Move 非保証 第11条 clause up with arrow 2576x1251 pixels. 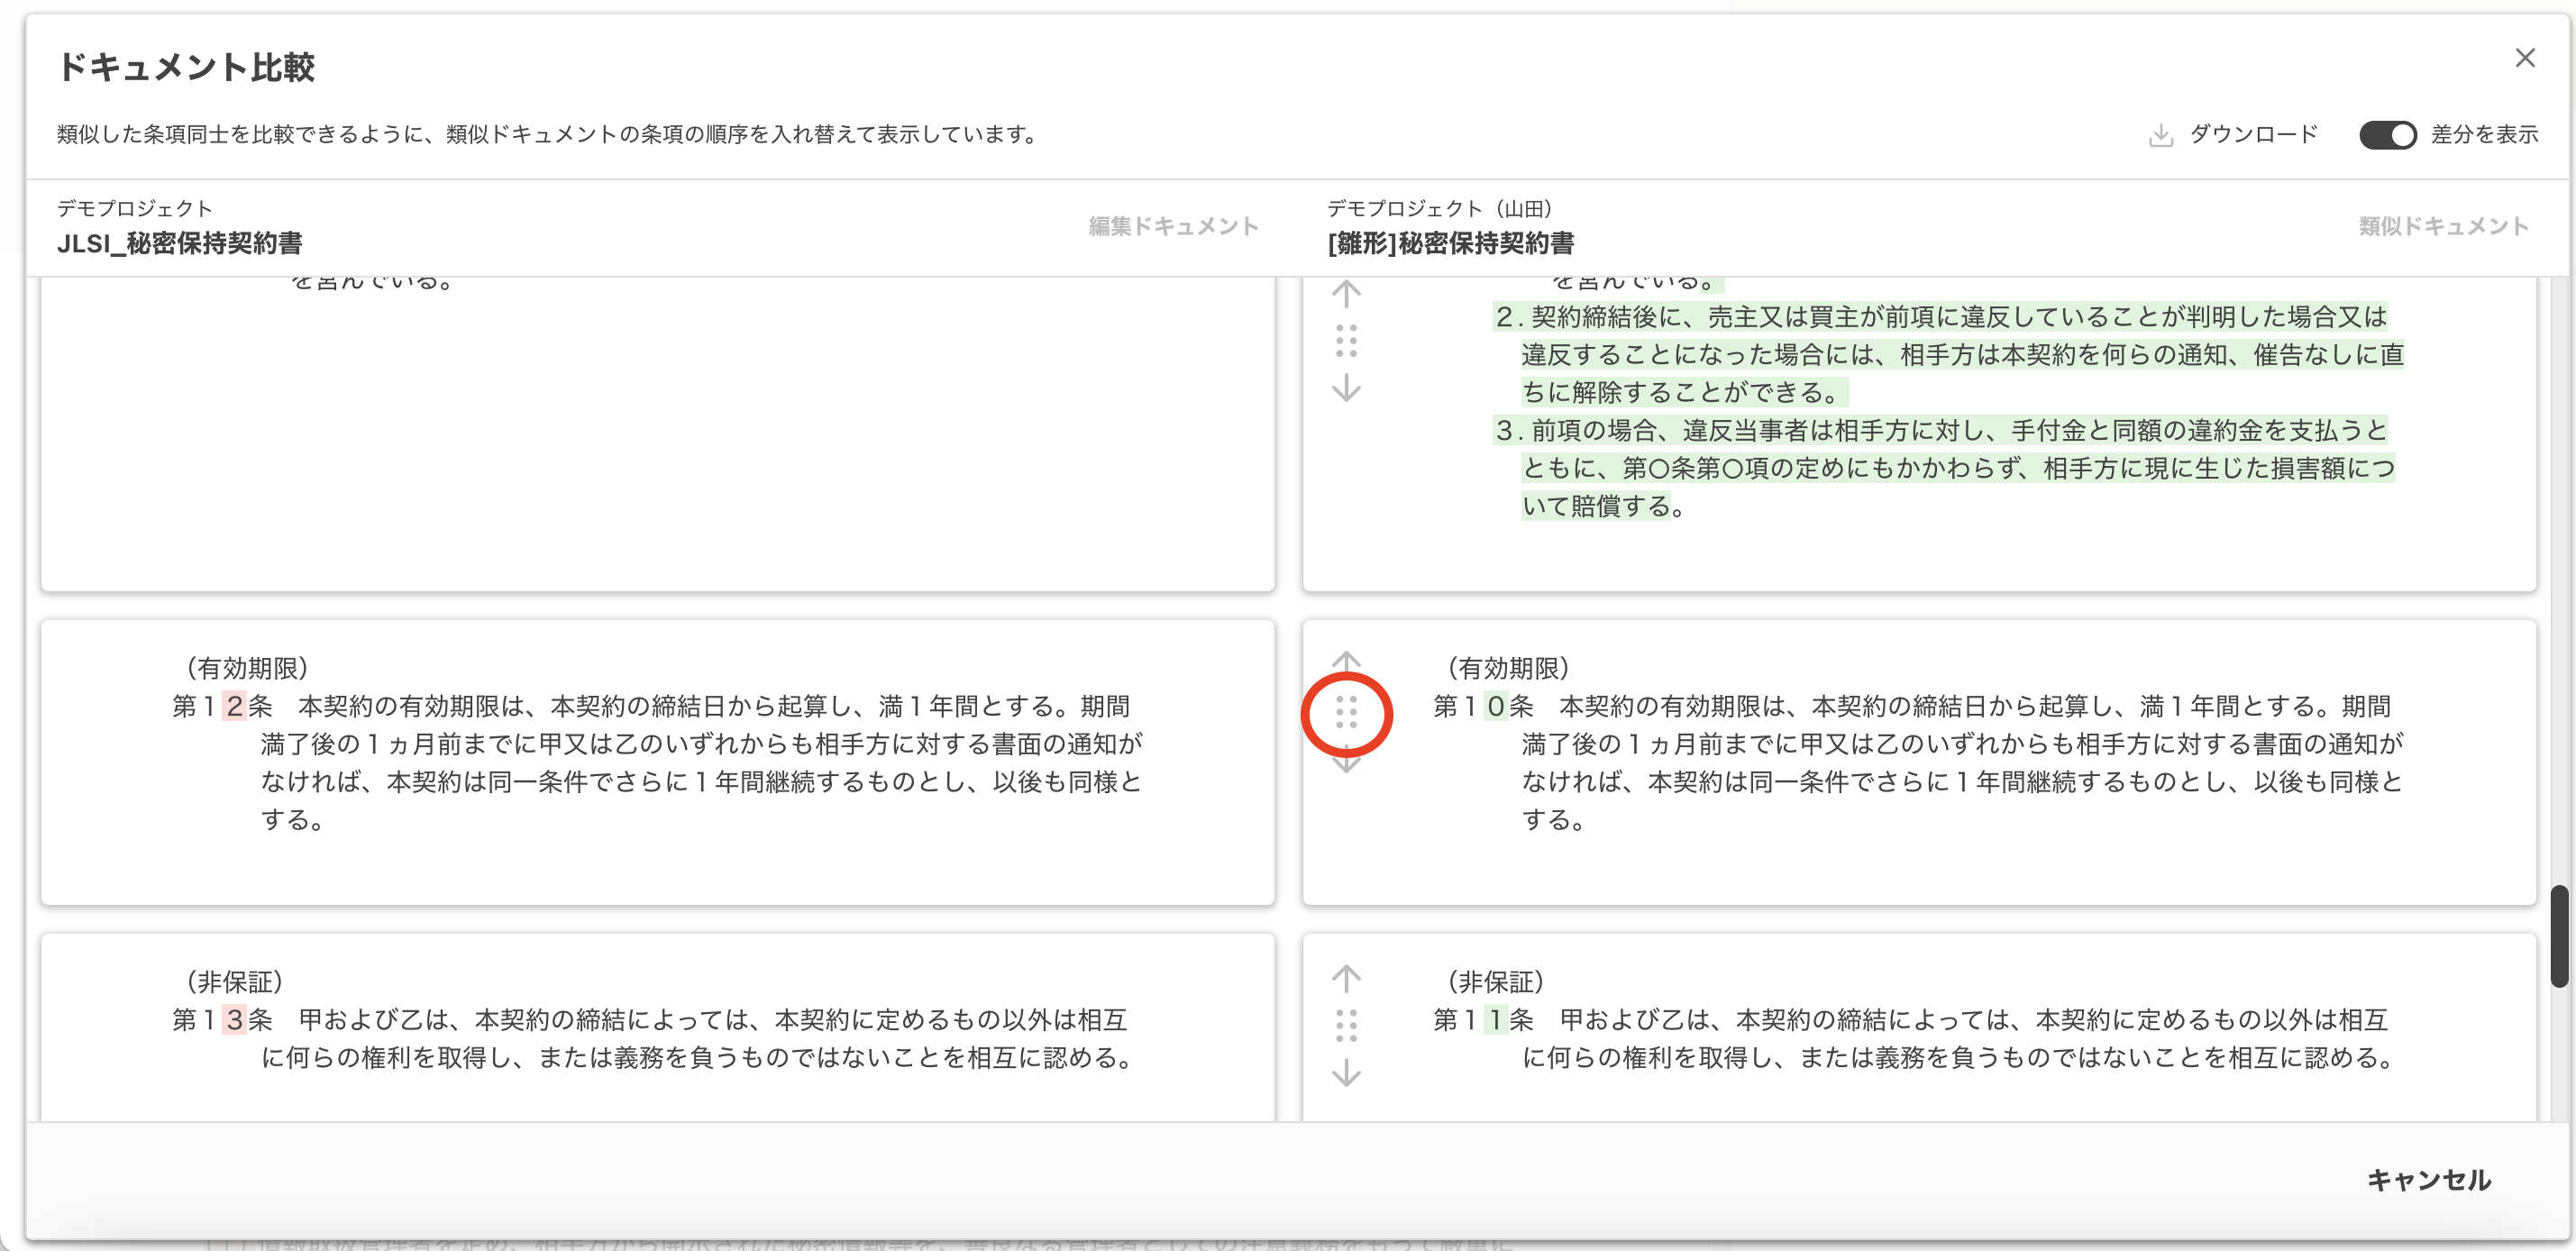(1346, 978)
